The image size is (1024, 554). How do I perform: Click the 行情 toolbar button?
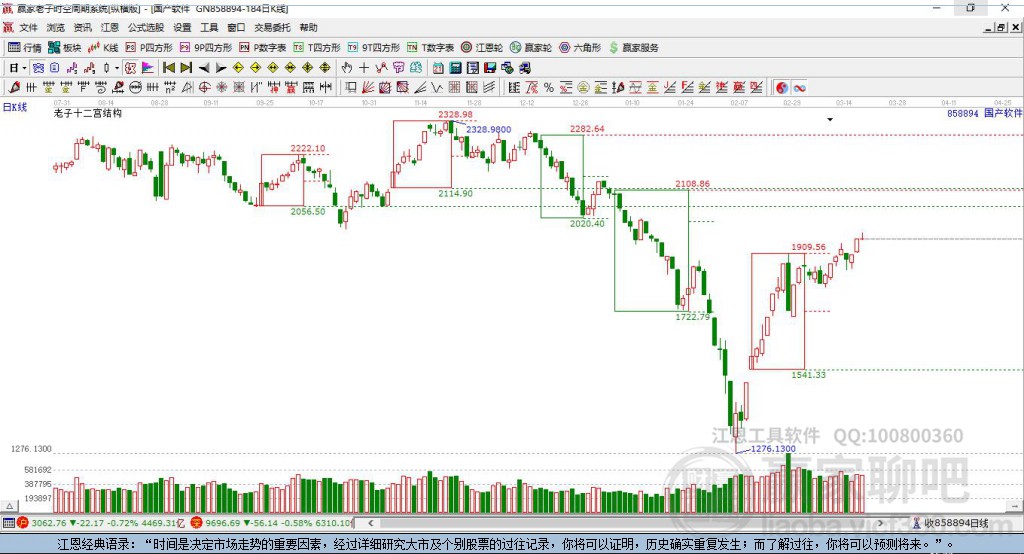pyautogui.click(x=25, y=48)
